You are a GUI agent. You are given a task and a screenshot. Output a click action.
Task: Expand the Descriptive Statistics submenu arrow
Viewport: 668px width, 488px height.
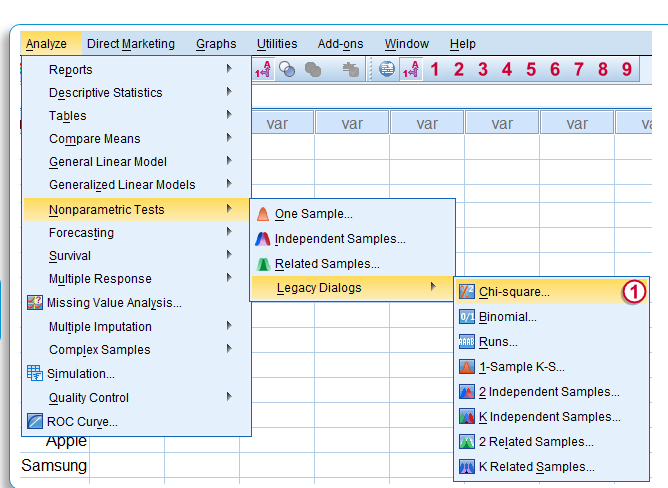229,92
